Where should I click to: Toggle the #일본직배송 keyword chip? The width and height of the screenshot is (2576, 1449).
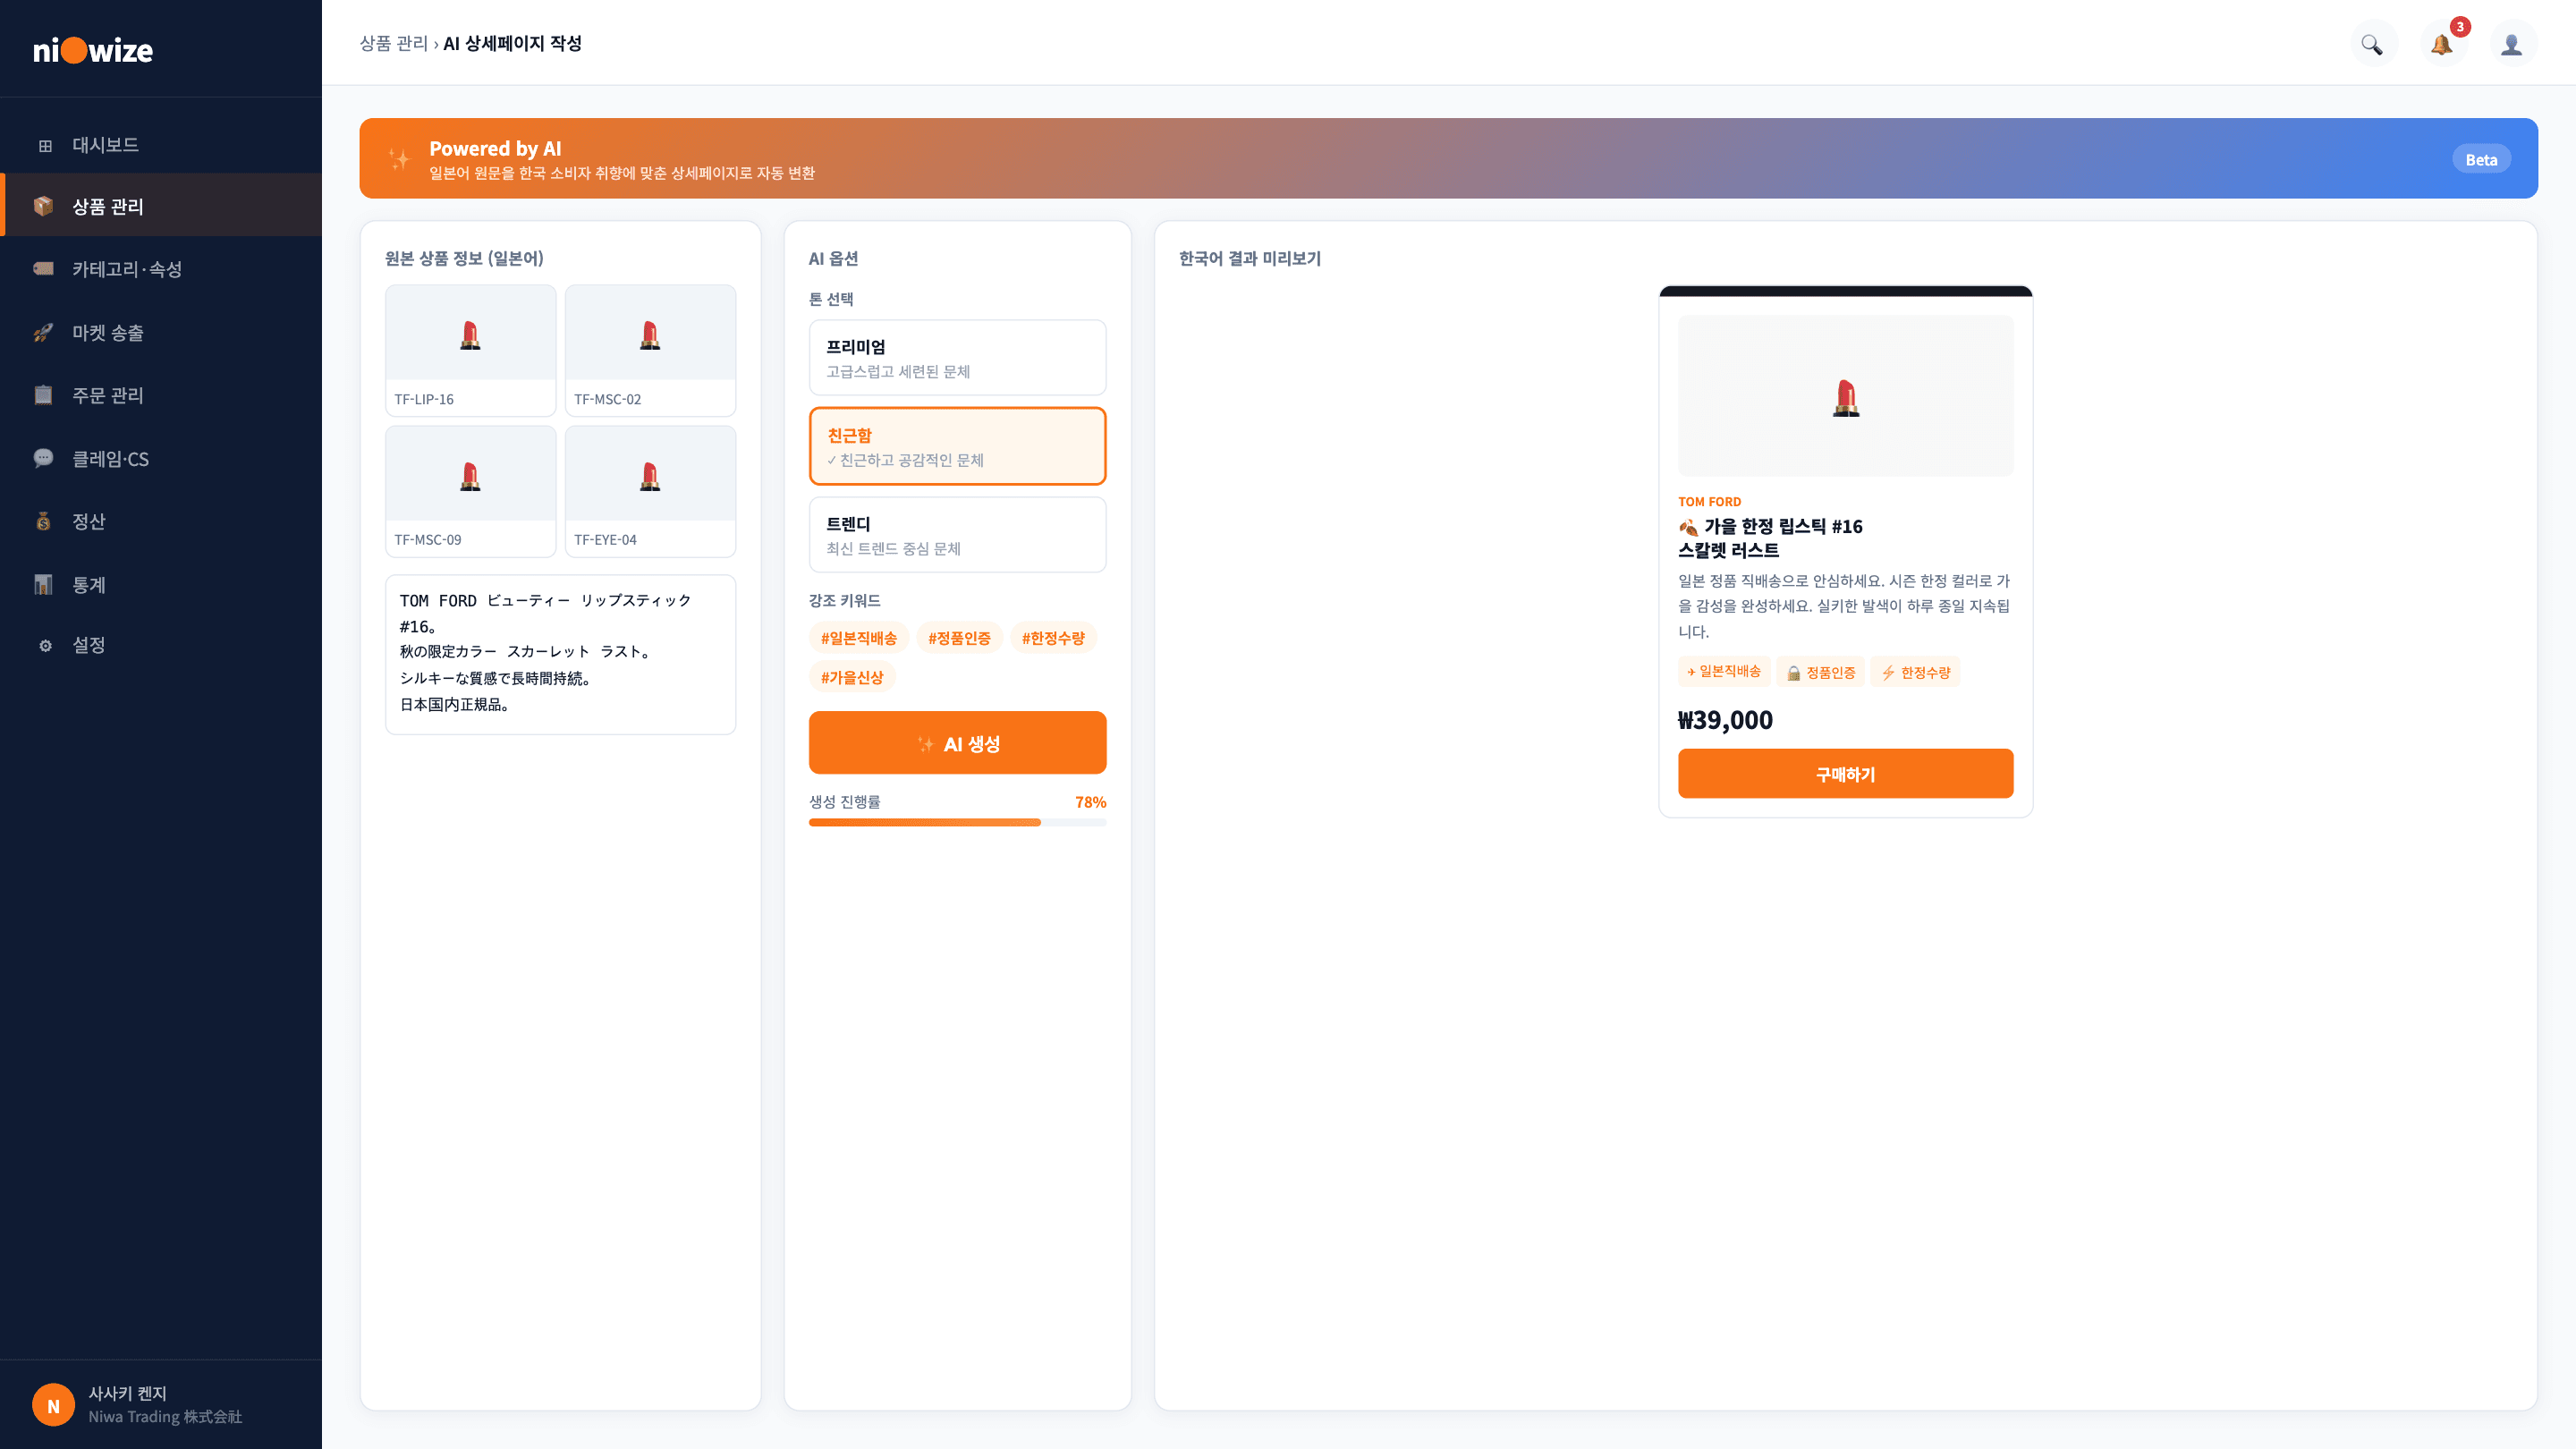point(858,638)
